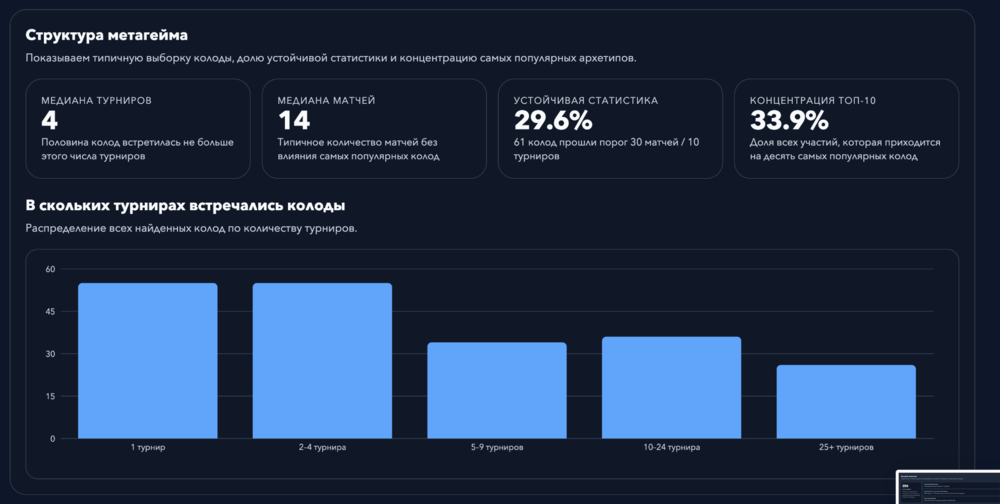Screen dimensions: 1000x504
Task: Click the 33.9% concentration value
Action: pyautogui.click(x=789, y=120)
